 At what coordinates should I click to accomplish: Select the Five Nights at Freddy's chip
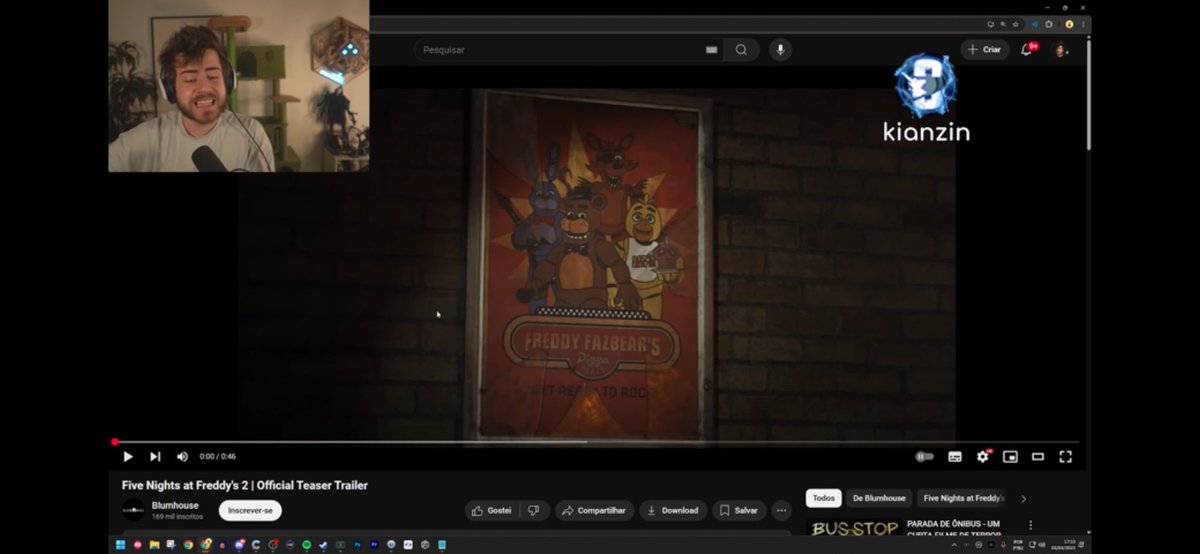tap(962, 498)
